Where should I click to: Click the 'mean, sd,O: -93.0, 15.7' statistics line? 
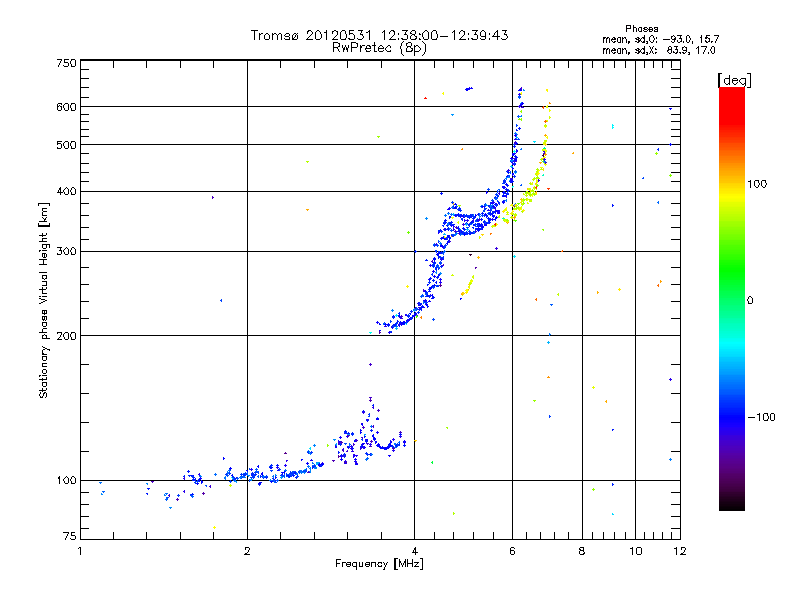click(661, 39)
